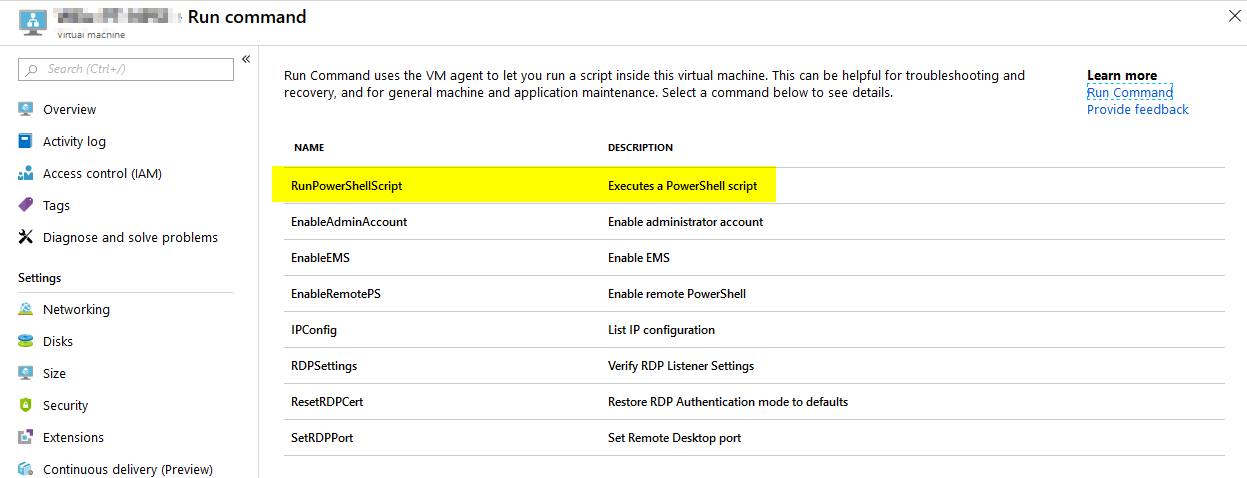
Task: Open the Provide feedback link
Action: pyautogui.click(x=1137, y=110)
